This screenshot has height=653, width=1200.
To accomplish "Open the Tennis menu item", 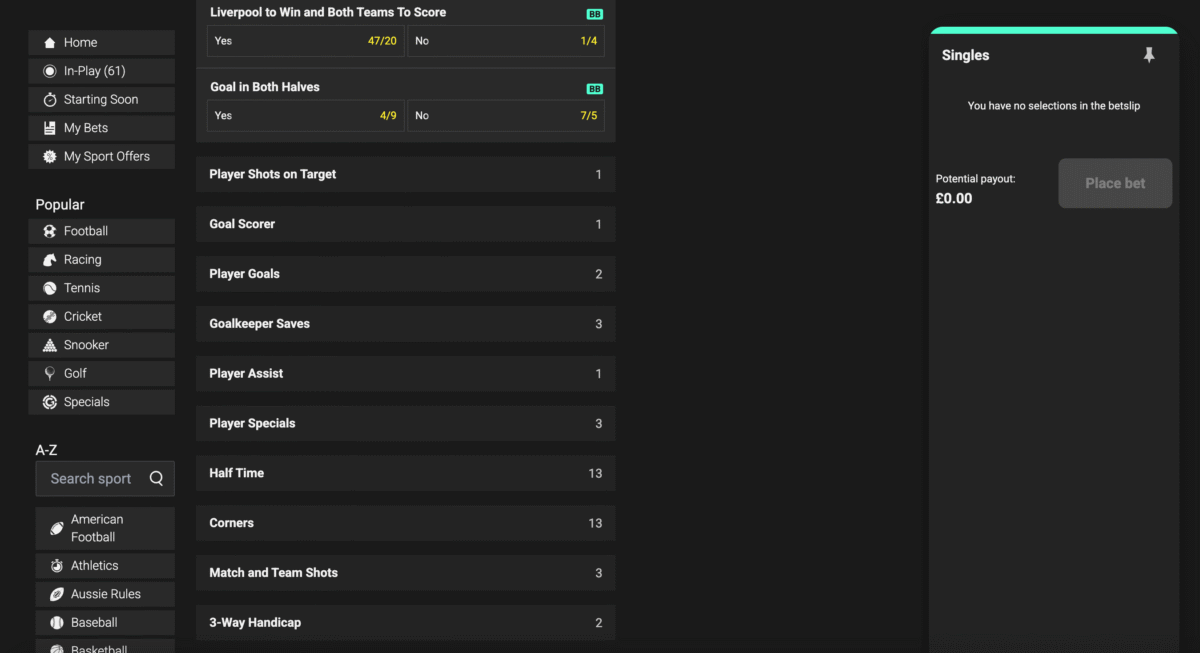I will click(101, 288).
